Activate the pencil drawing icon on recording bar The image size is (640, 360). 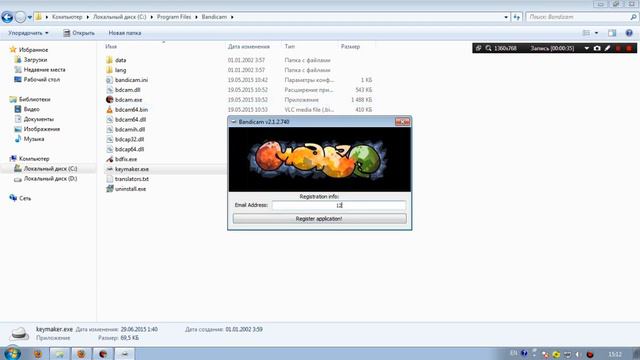[607, 48]
